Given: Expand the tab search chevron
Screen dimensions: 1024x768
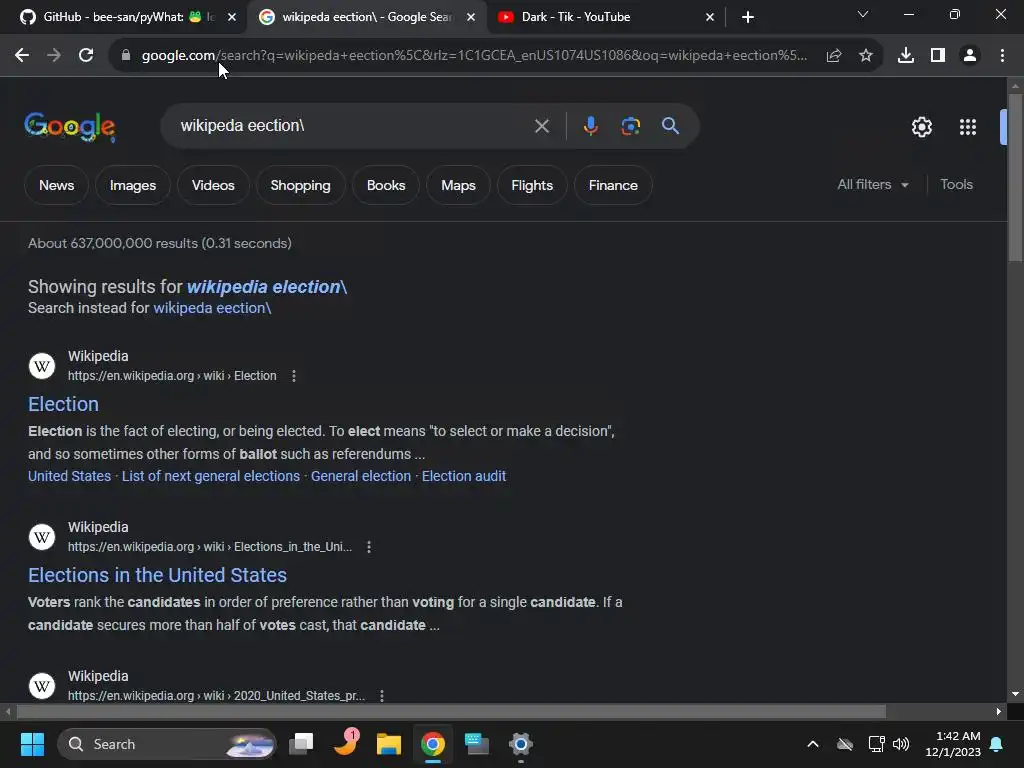Looking at the screenshot, I should pos(863,14).
